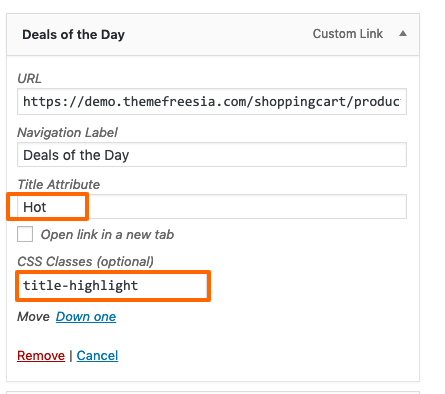Click the Title Attribute field containing Hot
Viewport: 445px width, 394px height.
(212, 207)
